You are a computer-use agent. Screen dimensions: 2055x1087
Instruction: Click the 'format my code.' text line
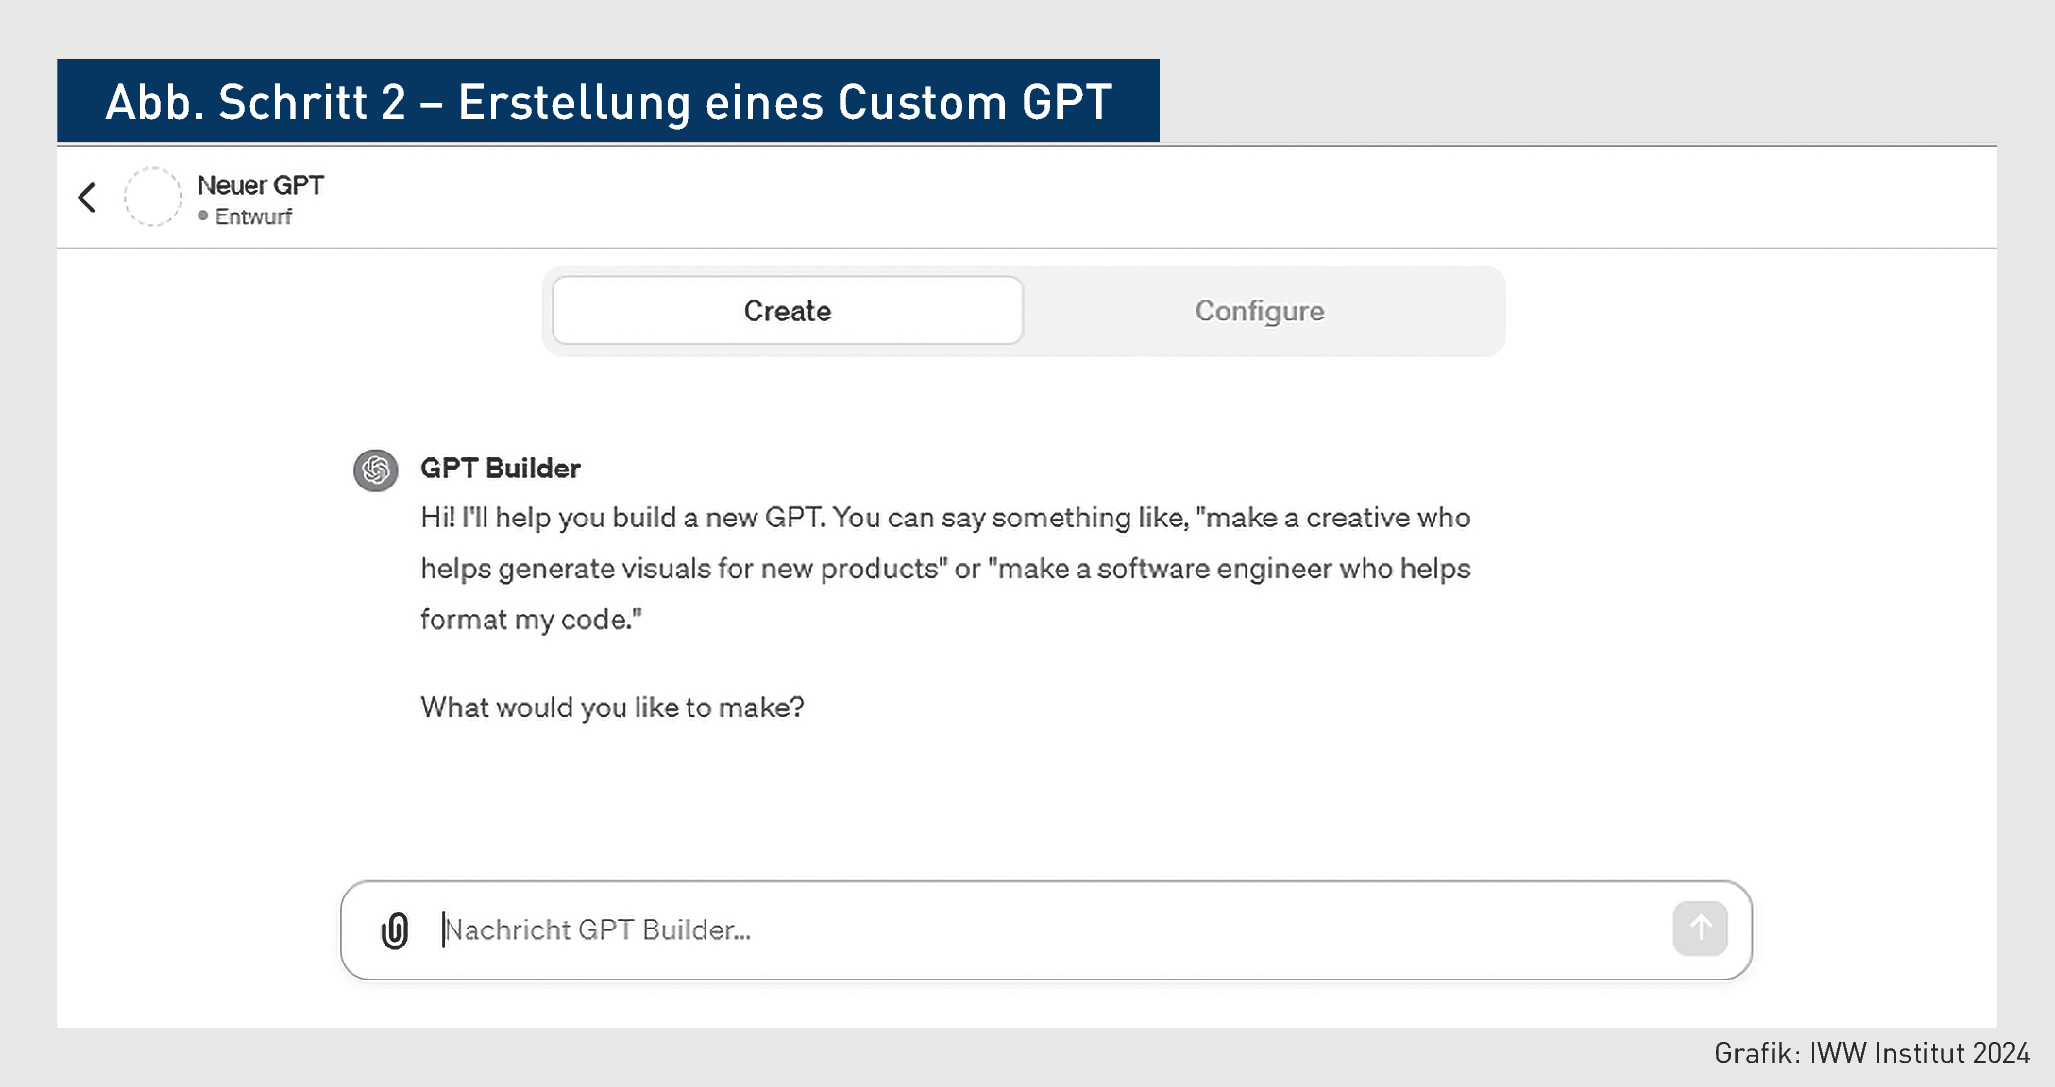tap(531, 620)
